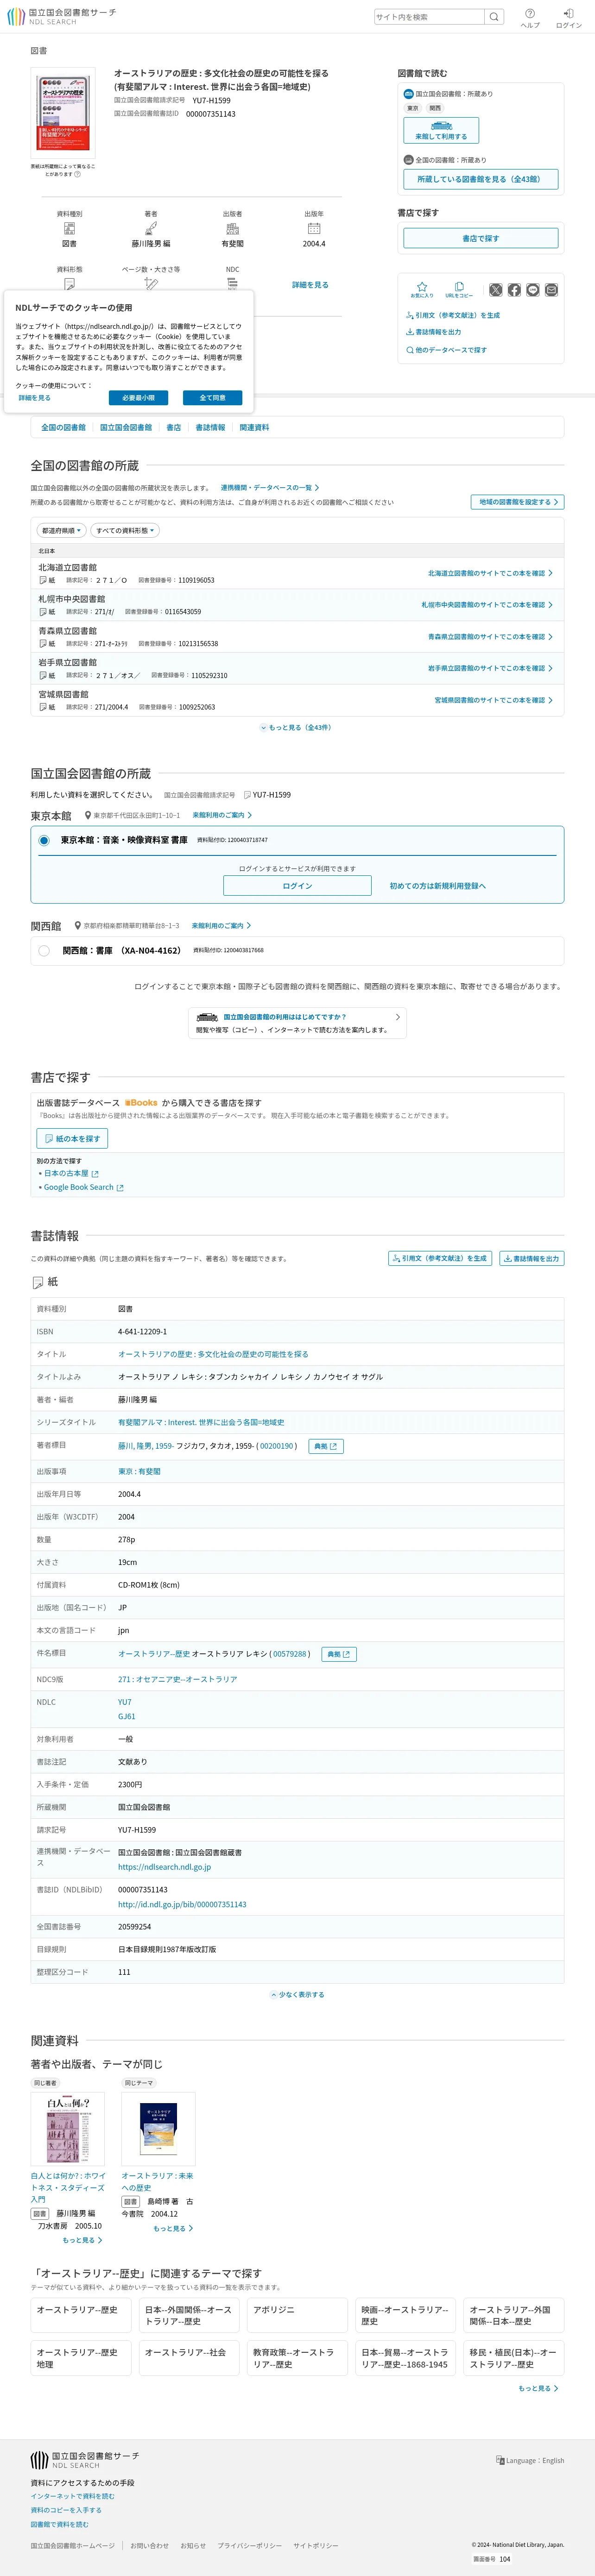Click the publisher building icon above 有斐閣

[x=232, y=229]
